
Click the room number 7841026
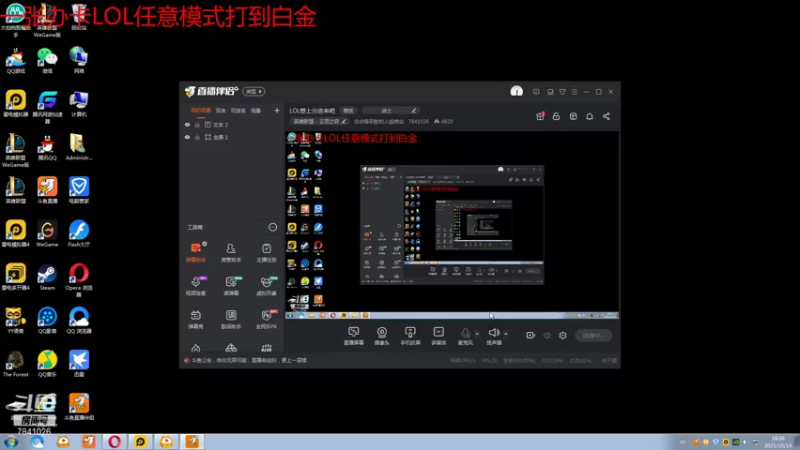click(418, 121)
